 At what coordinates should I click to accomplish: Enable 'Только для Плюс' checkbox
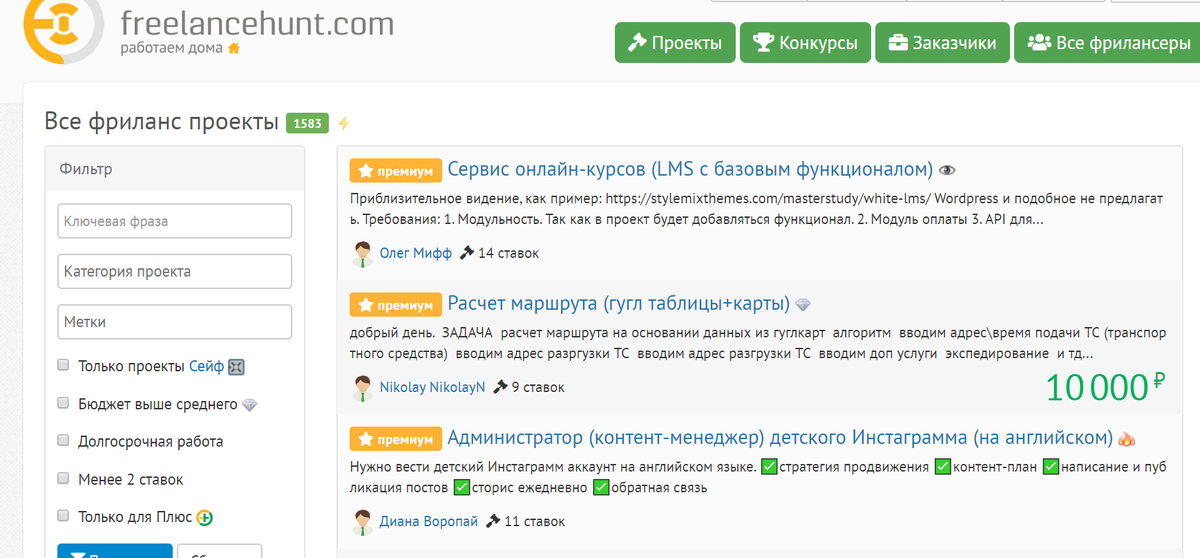pos(64,517)
